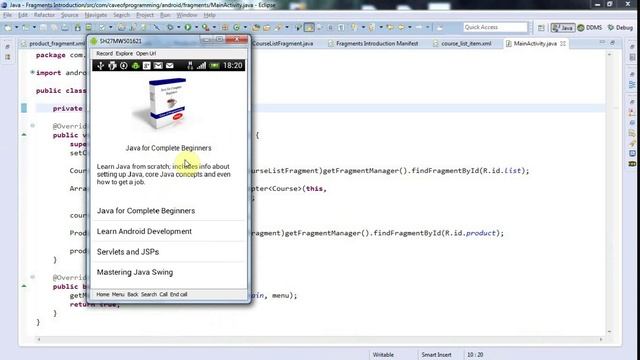The width and height of the screenshot is (640, 360).
Task: Expand the Run configurations dropdown arrow
Action: [x=196, y=27]
